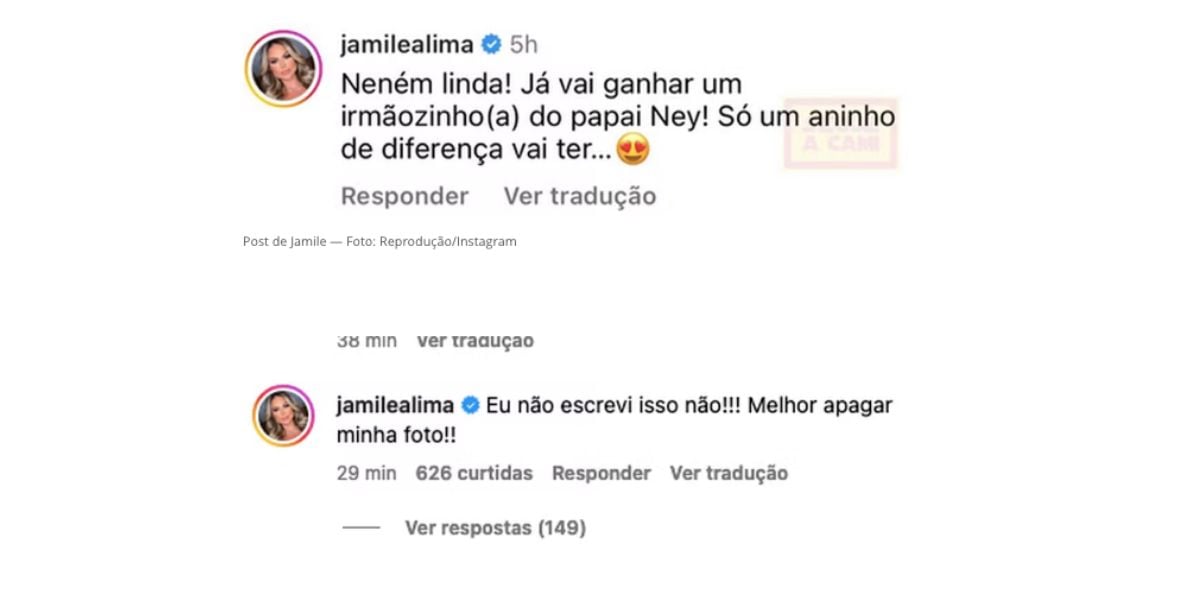Click the line beside Ver respostas

[x=361, y=527]
